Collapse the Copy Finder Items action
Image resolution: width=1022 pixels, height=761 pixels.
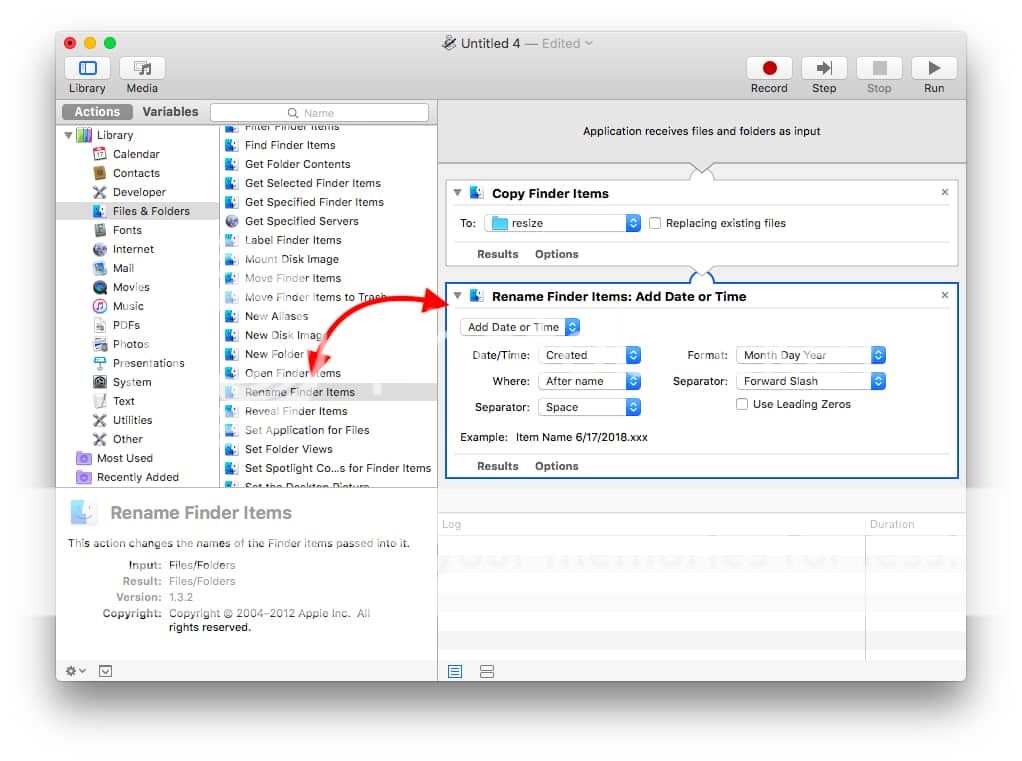(x=458, y=193)
